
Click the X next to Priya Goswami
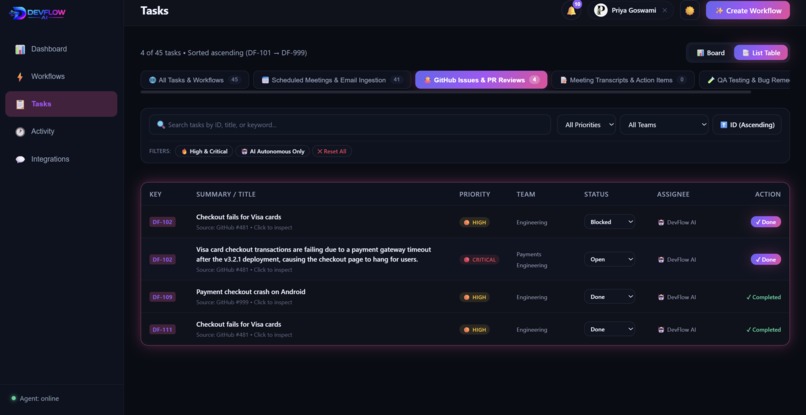pos(664,10)
